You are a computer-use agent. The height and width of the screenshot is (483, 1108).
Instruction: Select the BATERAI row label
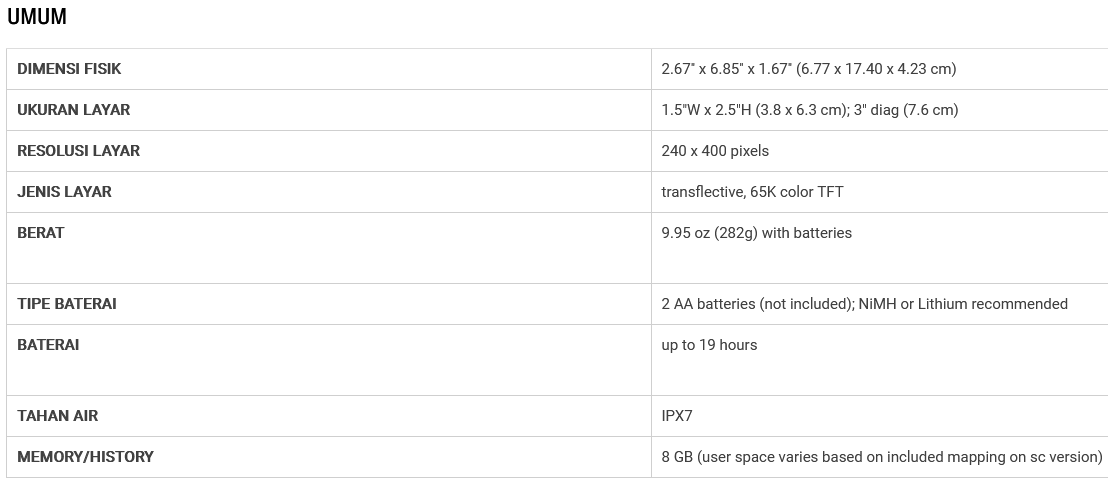pos(48,345)
